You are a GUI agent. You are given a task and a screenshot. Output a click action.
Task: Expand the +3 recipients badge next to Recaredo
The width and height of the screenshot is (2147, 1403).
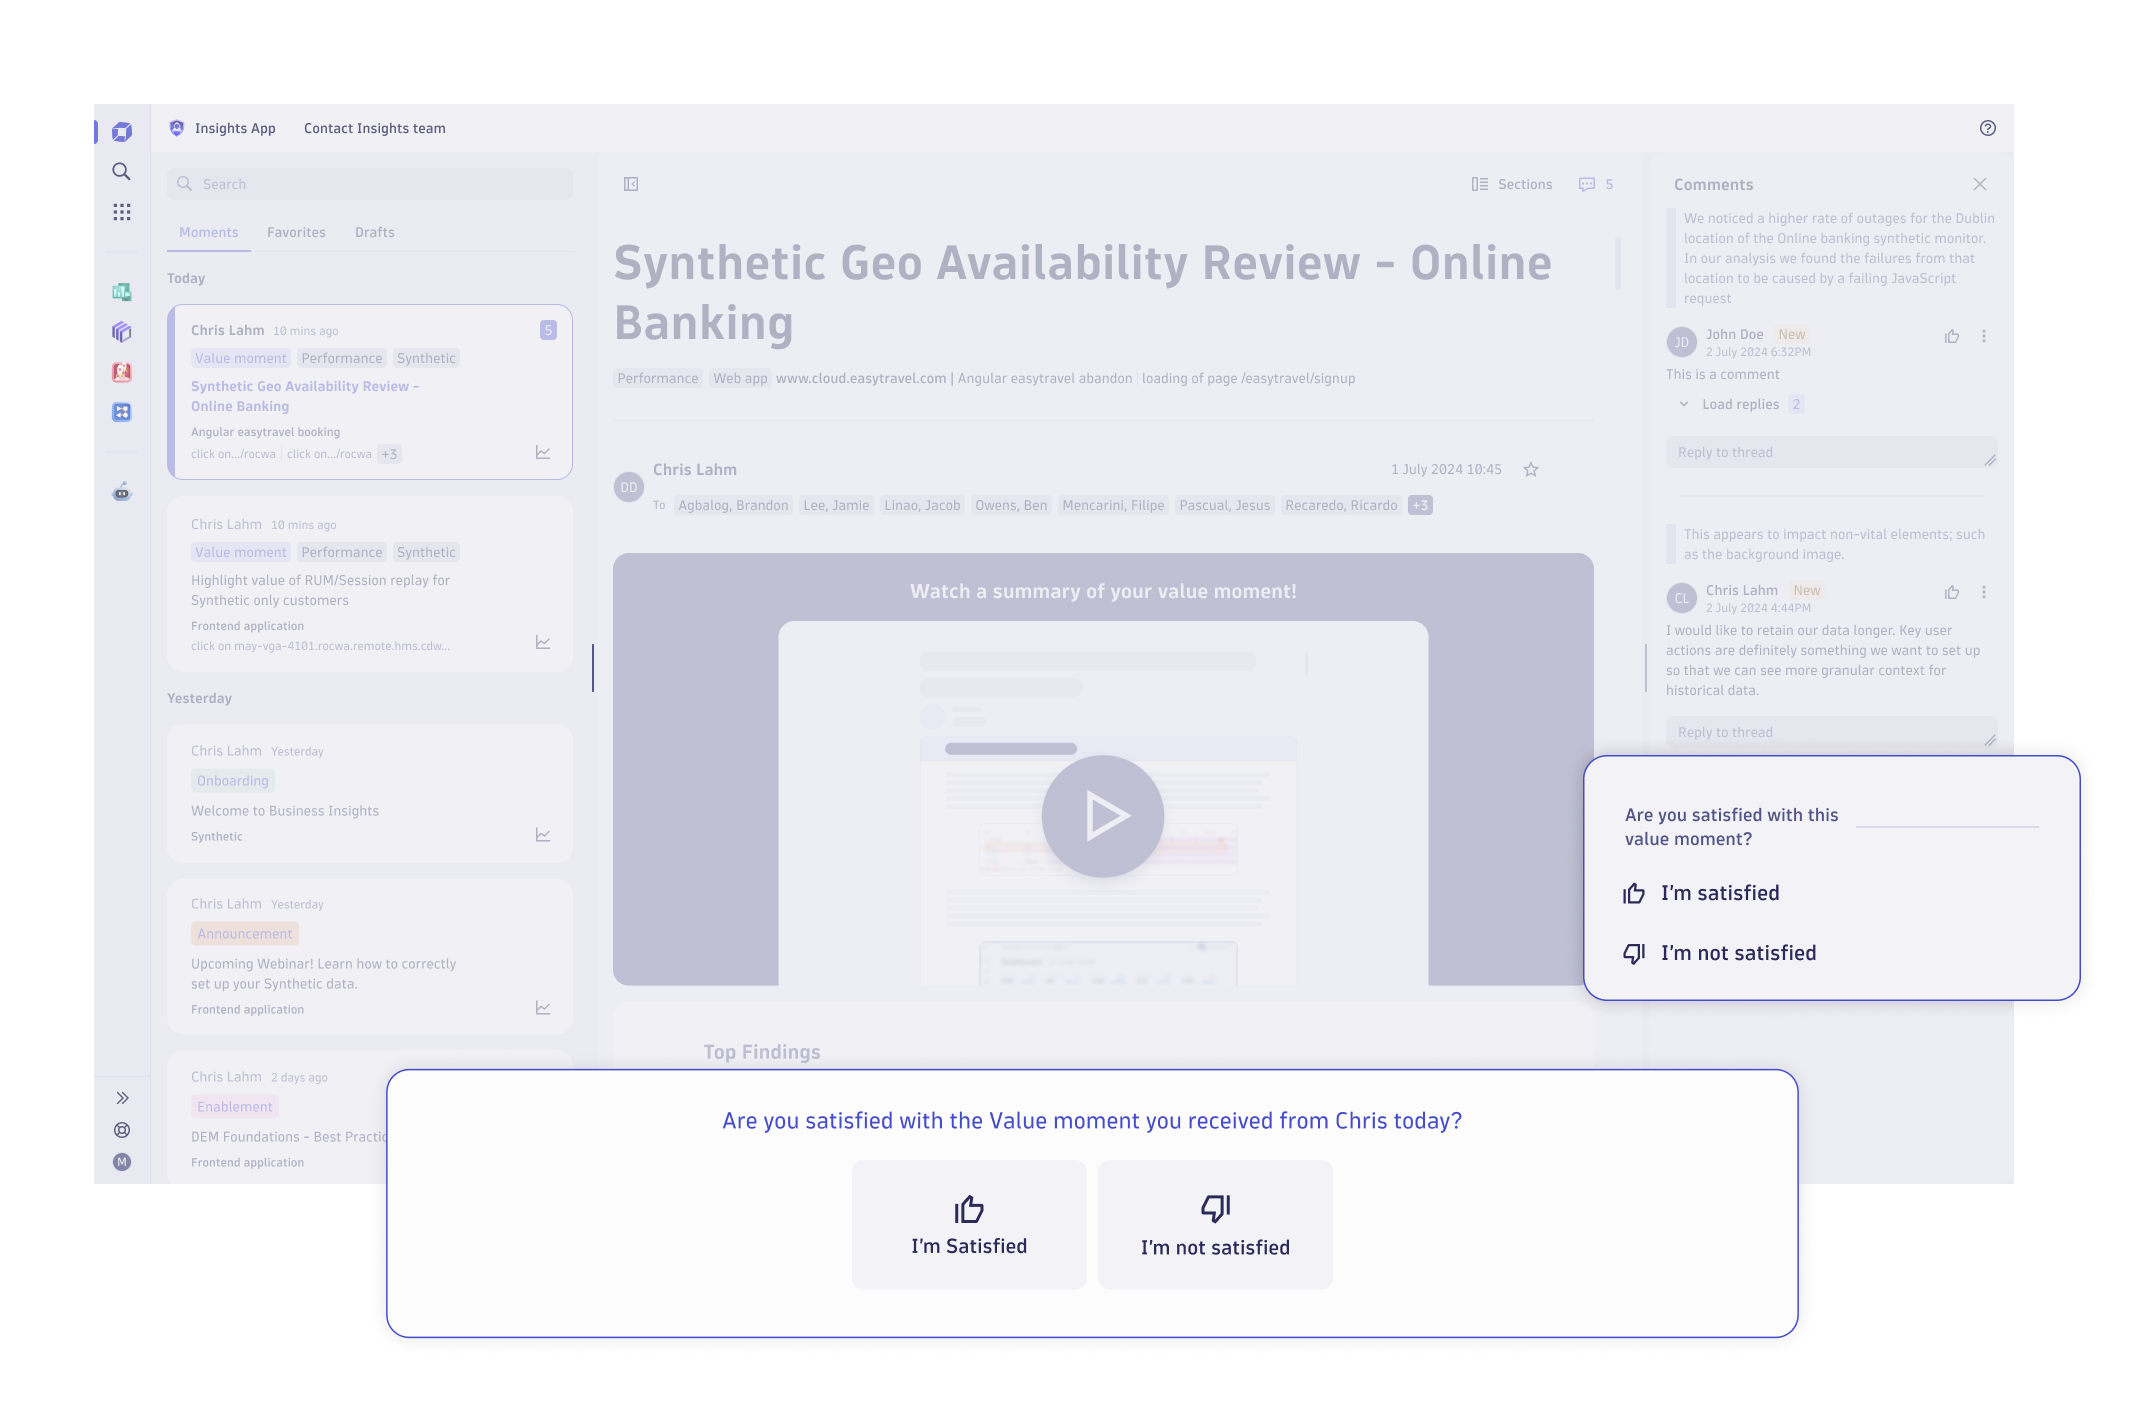(1420, 505)
